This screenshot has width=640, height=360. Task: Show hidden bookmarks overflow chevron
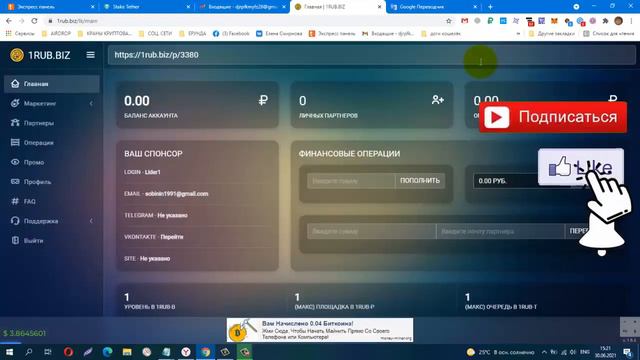(518, 34)
